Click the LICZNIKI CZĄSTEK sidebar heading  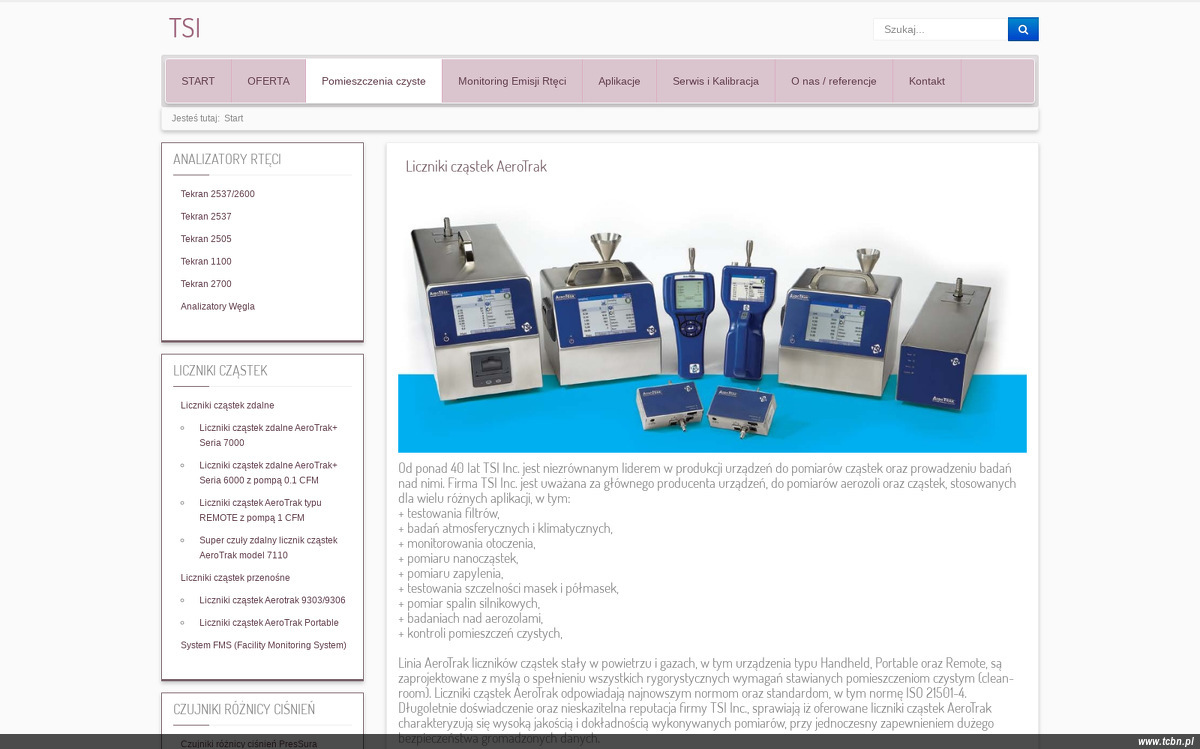pyautogui.click(x=220, y=370)
